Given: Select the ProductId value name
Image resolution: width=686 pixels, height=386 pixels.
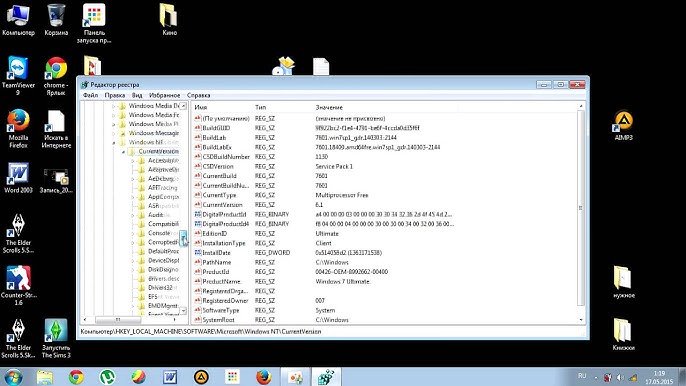Looking at the screenshot, I should click(216, 272).
